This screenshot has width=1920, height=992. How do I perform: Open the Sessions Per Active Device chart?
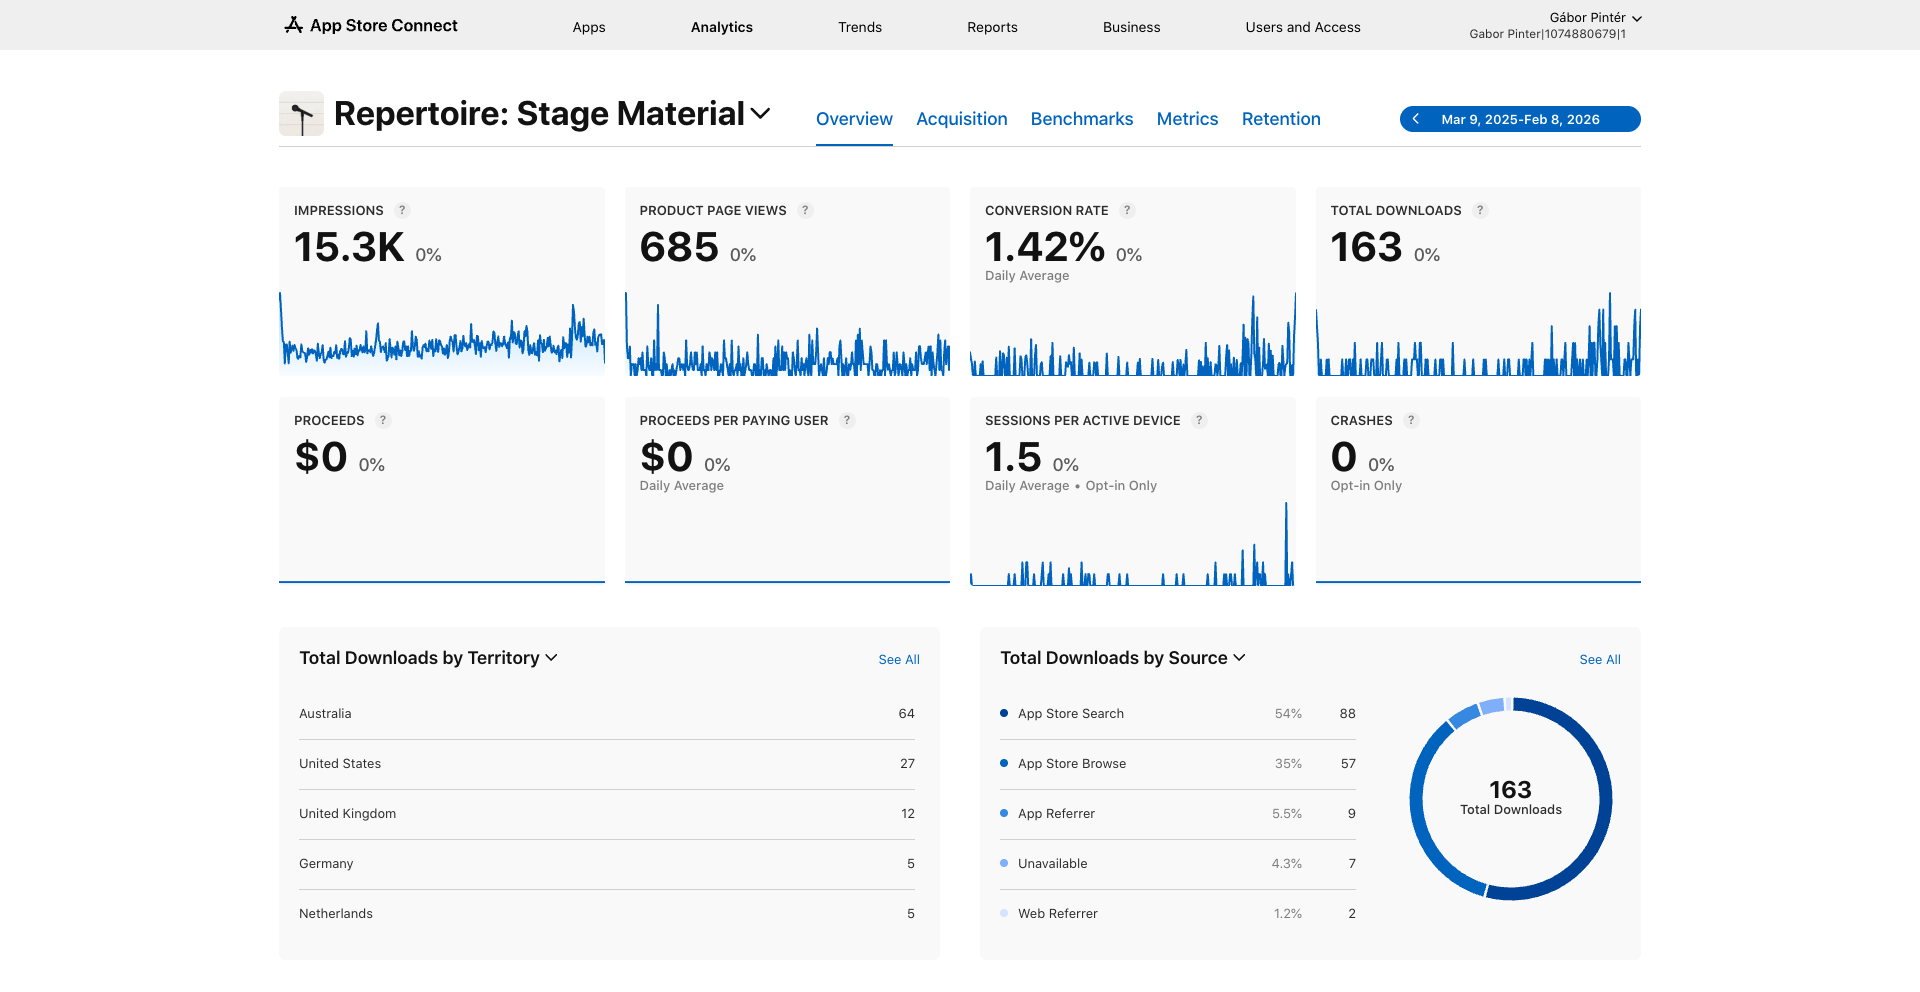(x=1133, y=543)
